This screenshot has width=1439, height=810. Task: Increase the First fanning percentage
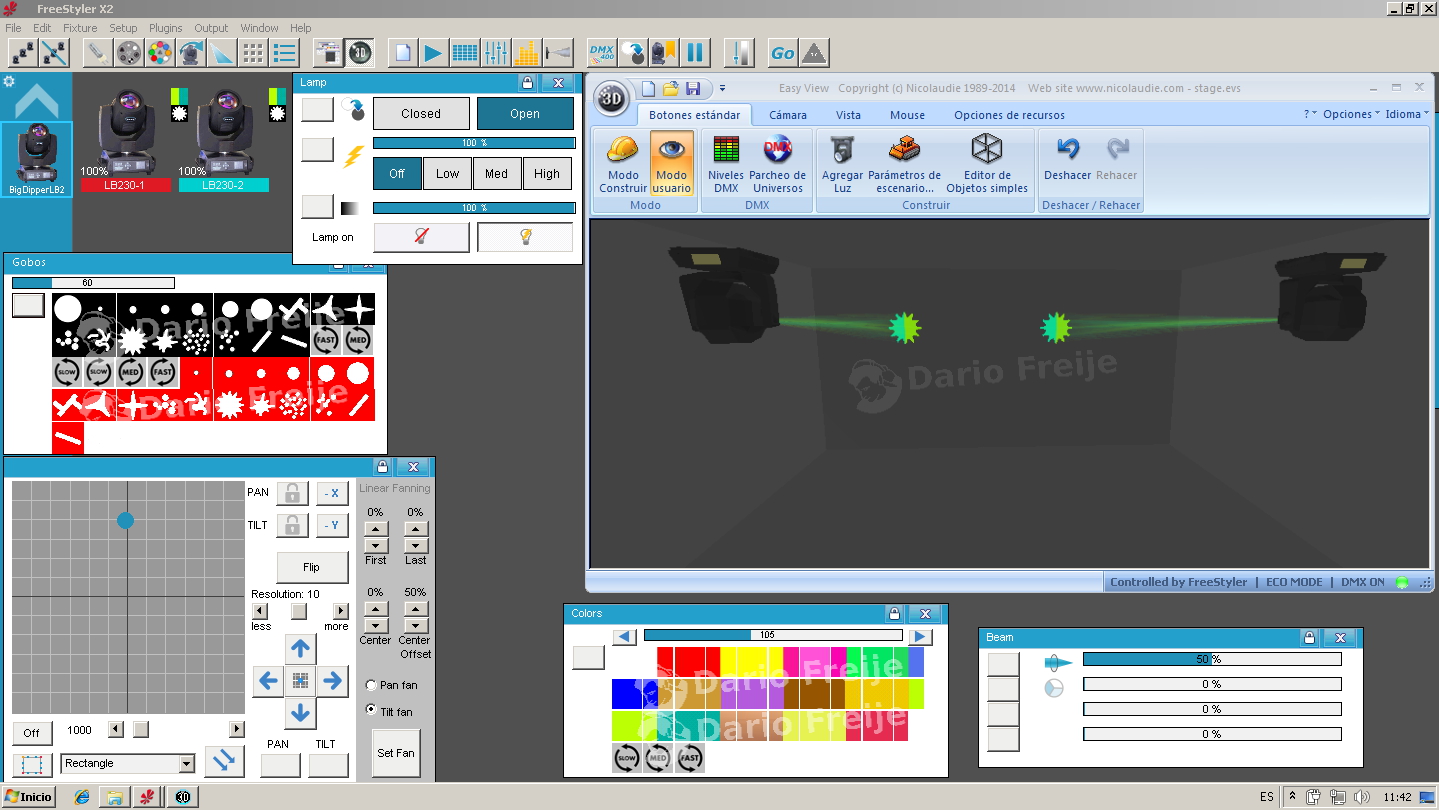pyautogui.click(x=376, y=529)
